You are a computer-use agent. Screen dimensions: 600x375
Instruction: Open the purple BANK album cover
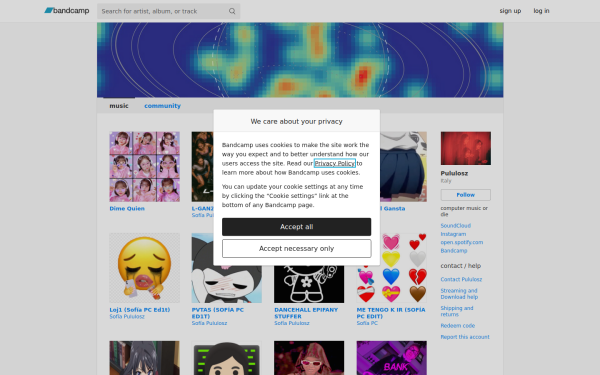[x=391, y=358]
